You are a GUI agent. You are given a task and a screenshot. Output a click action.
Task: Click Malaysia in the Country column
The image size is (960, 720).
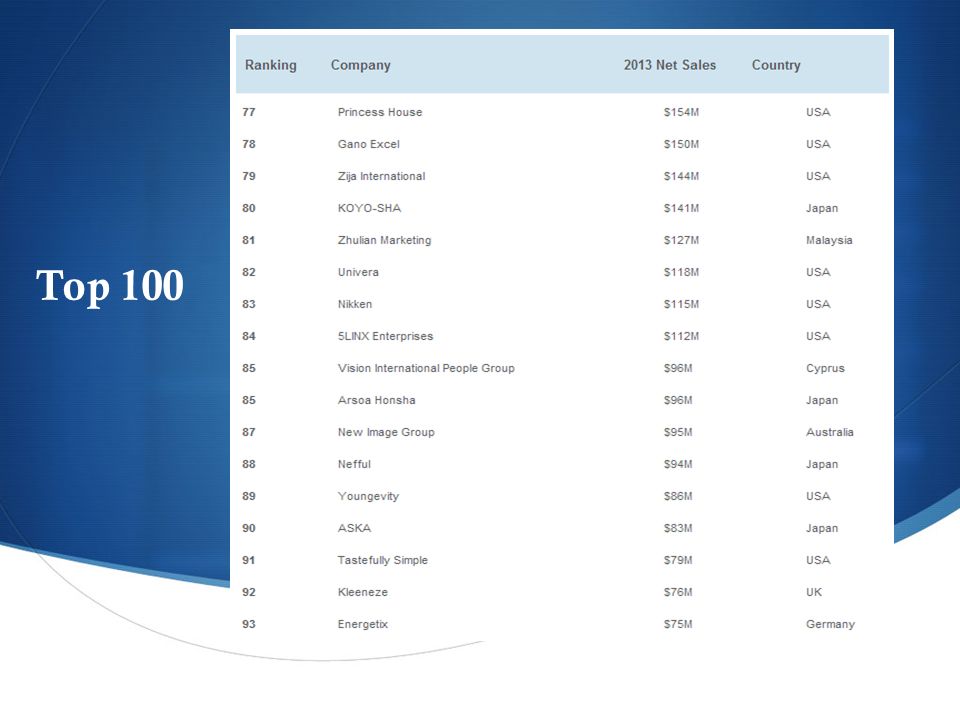pos(829,240)
